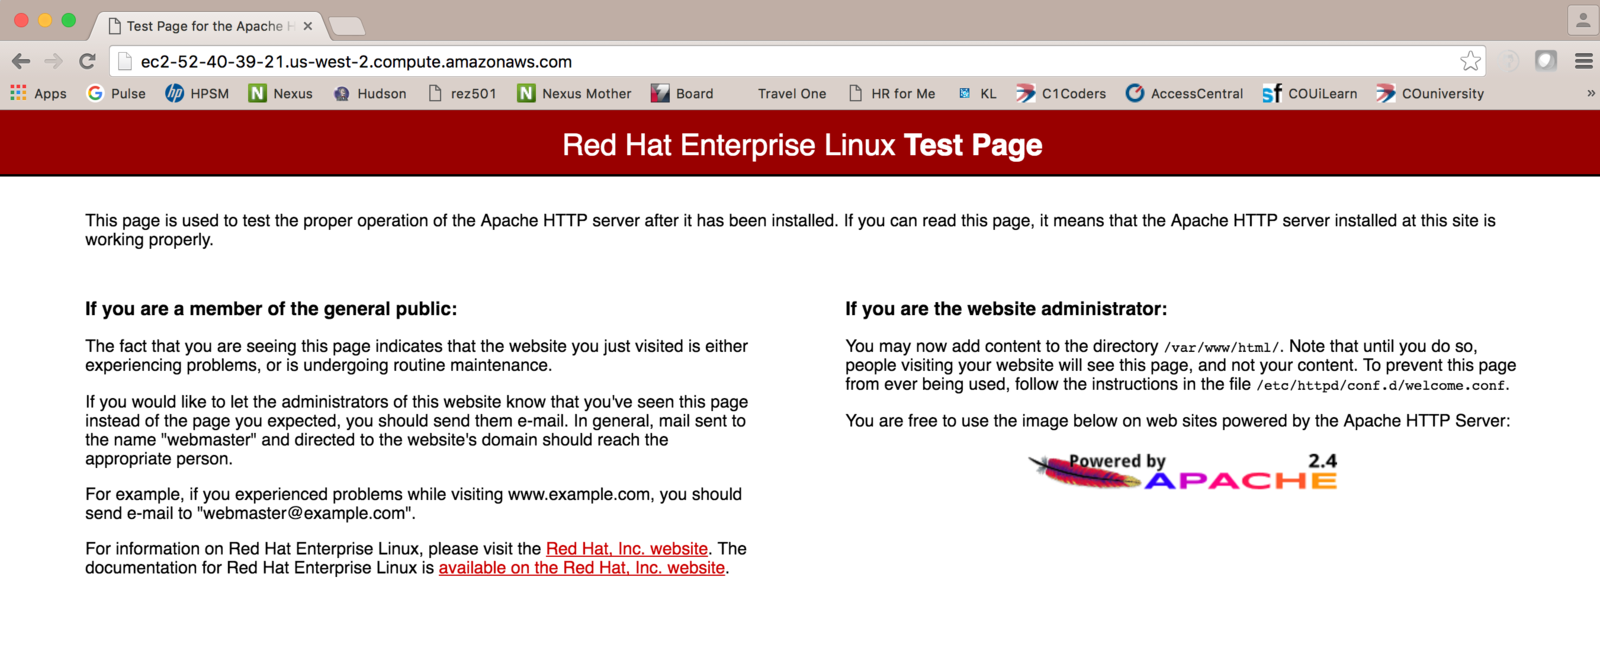The width and height of the screenshot is (1600, 654).
Task: Open the Hudson bookmark
Action: coord(370,93)
